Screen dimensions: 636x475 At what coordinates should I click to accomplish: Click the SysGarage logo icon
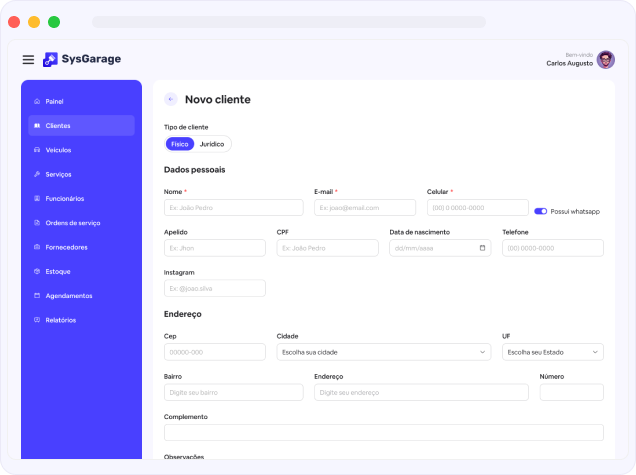tap(50, 60)
